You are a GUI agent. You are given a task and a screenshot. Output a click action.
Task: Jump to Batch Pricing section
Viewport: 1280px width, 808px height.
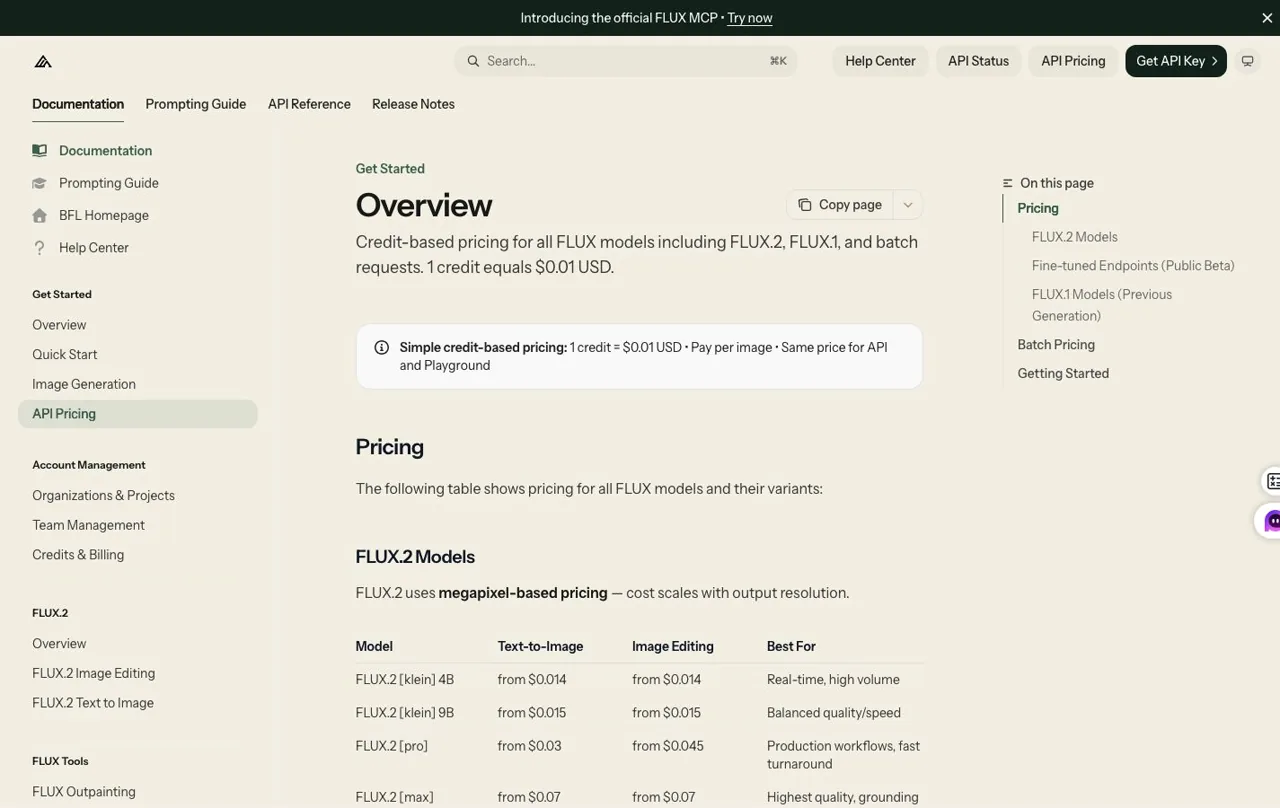[1056, 345]
